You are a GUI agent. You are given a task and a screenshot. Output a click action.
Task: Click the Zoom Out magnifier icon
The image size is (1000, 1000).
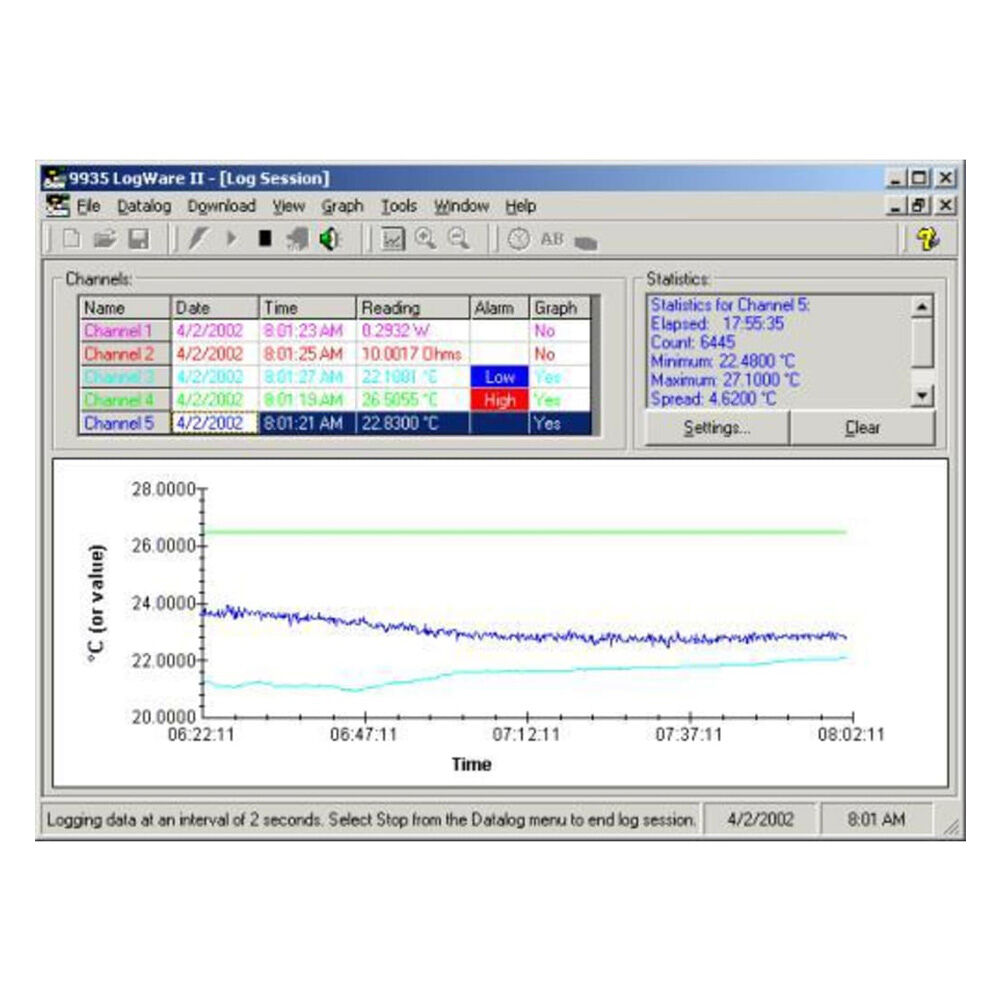pos(458,240)
